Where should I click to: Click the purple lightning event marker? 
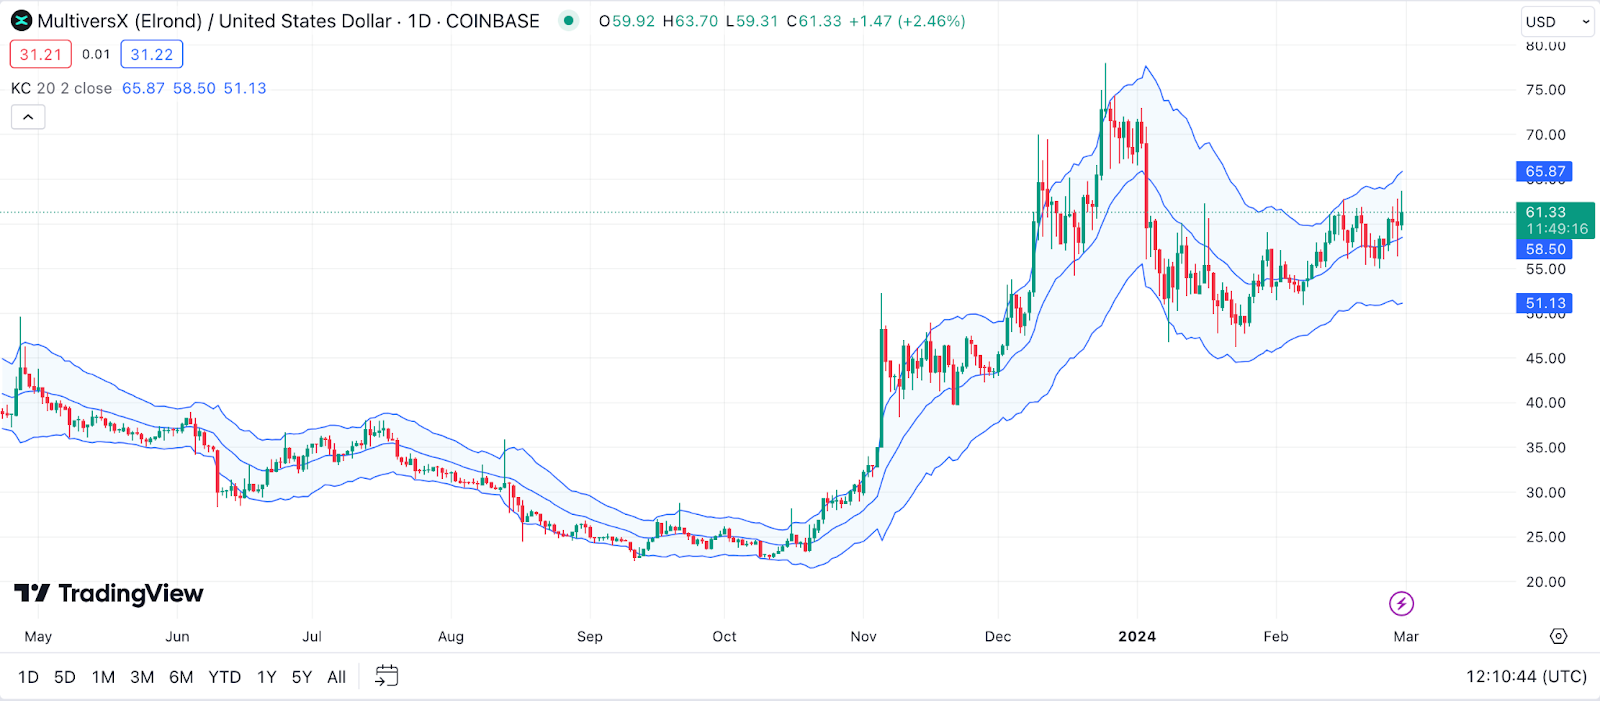(x=1401, y=603)
